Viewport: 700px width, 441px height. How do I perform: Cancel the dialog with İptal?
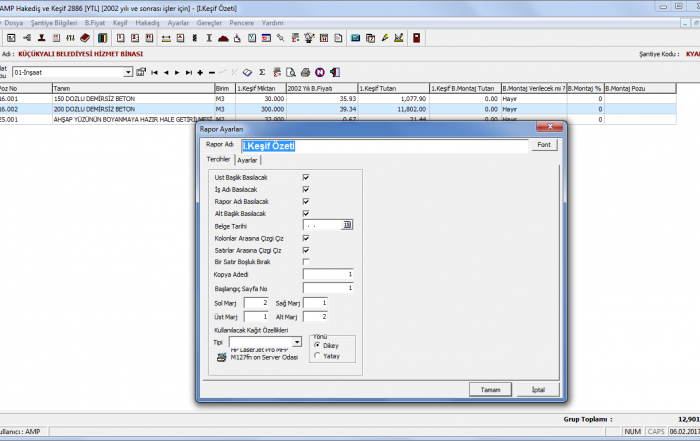[538, 389]
